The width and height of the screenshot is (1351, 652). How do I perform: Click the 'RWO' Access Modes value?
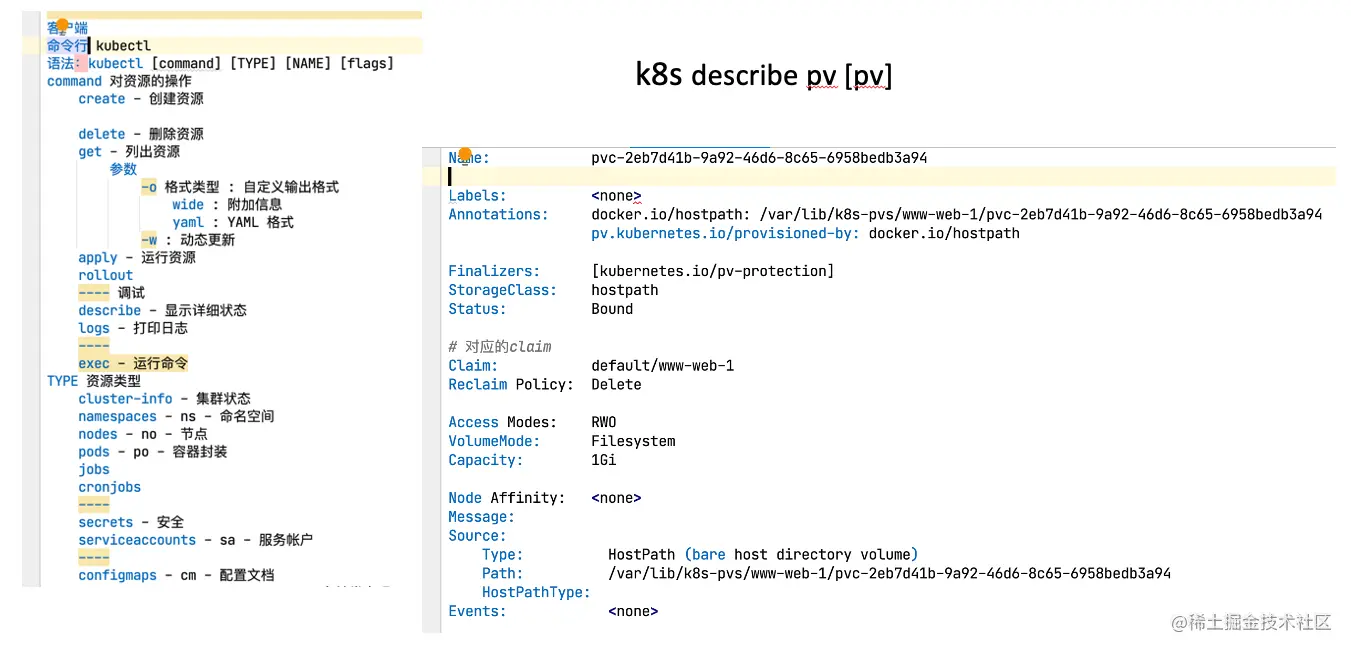coord(604,423)
